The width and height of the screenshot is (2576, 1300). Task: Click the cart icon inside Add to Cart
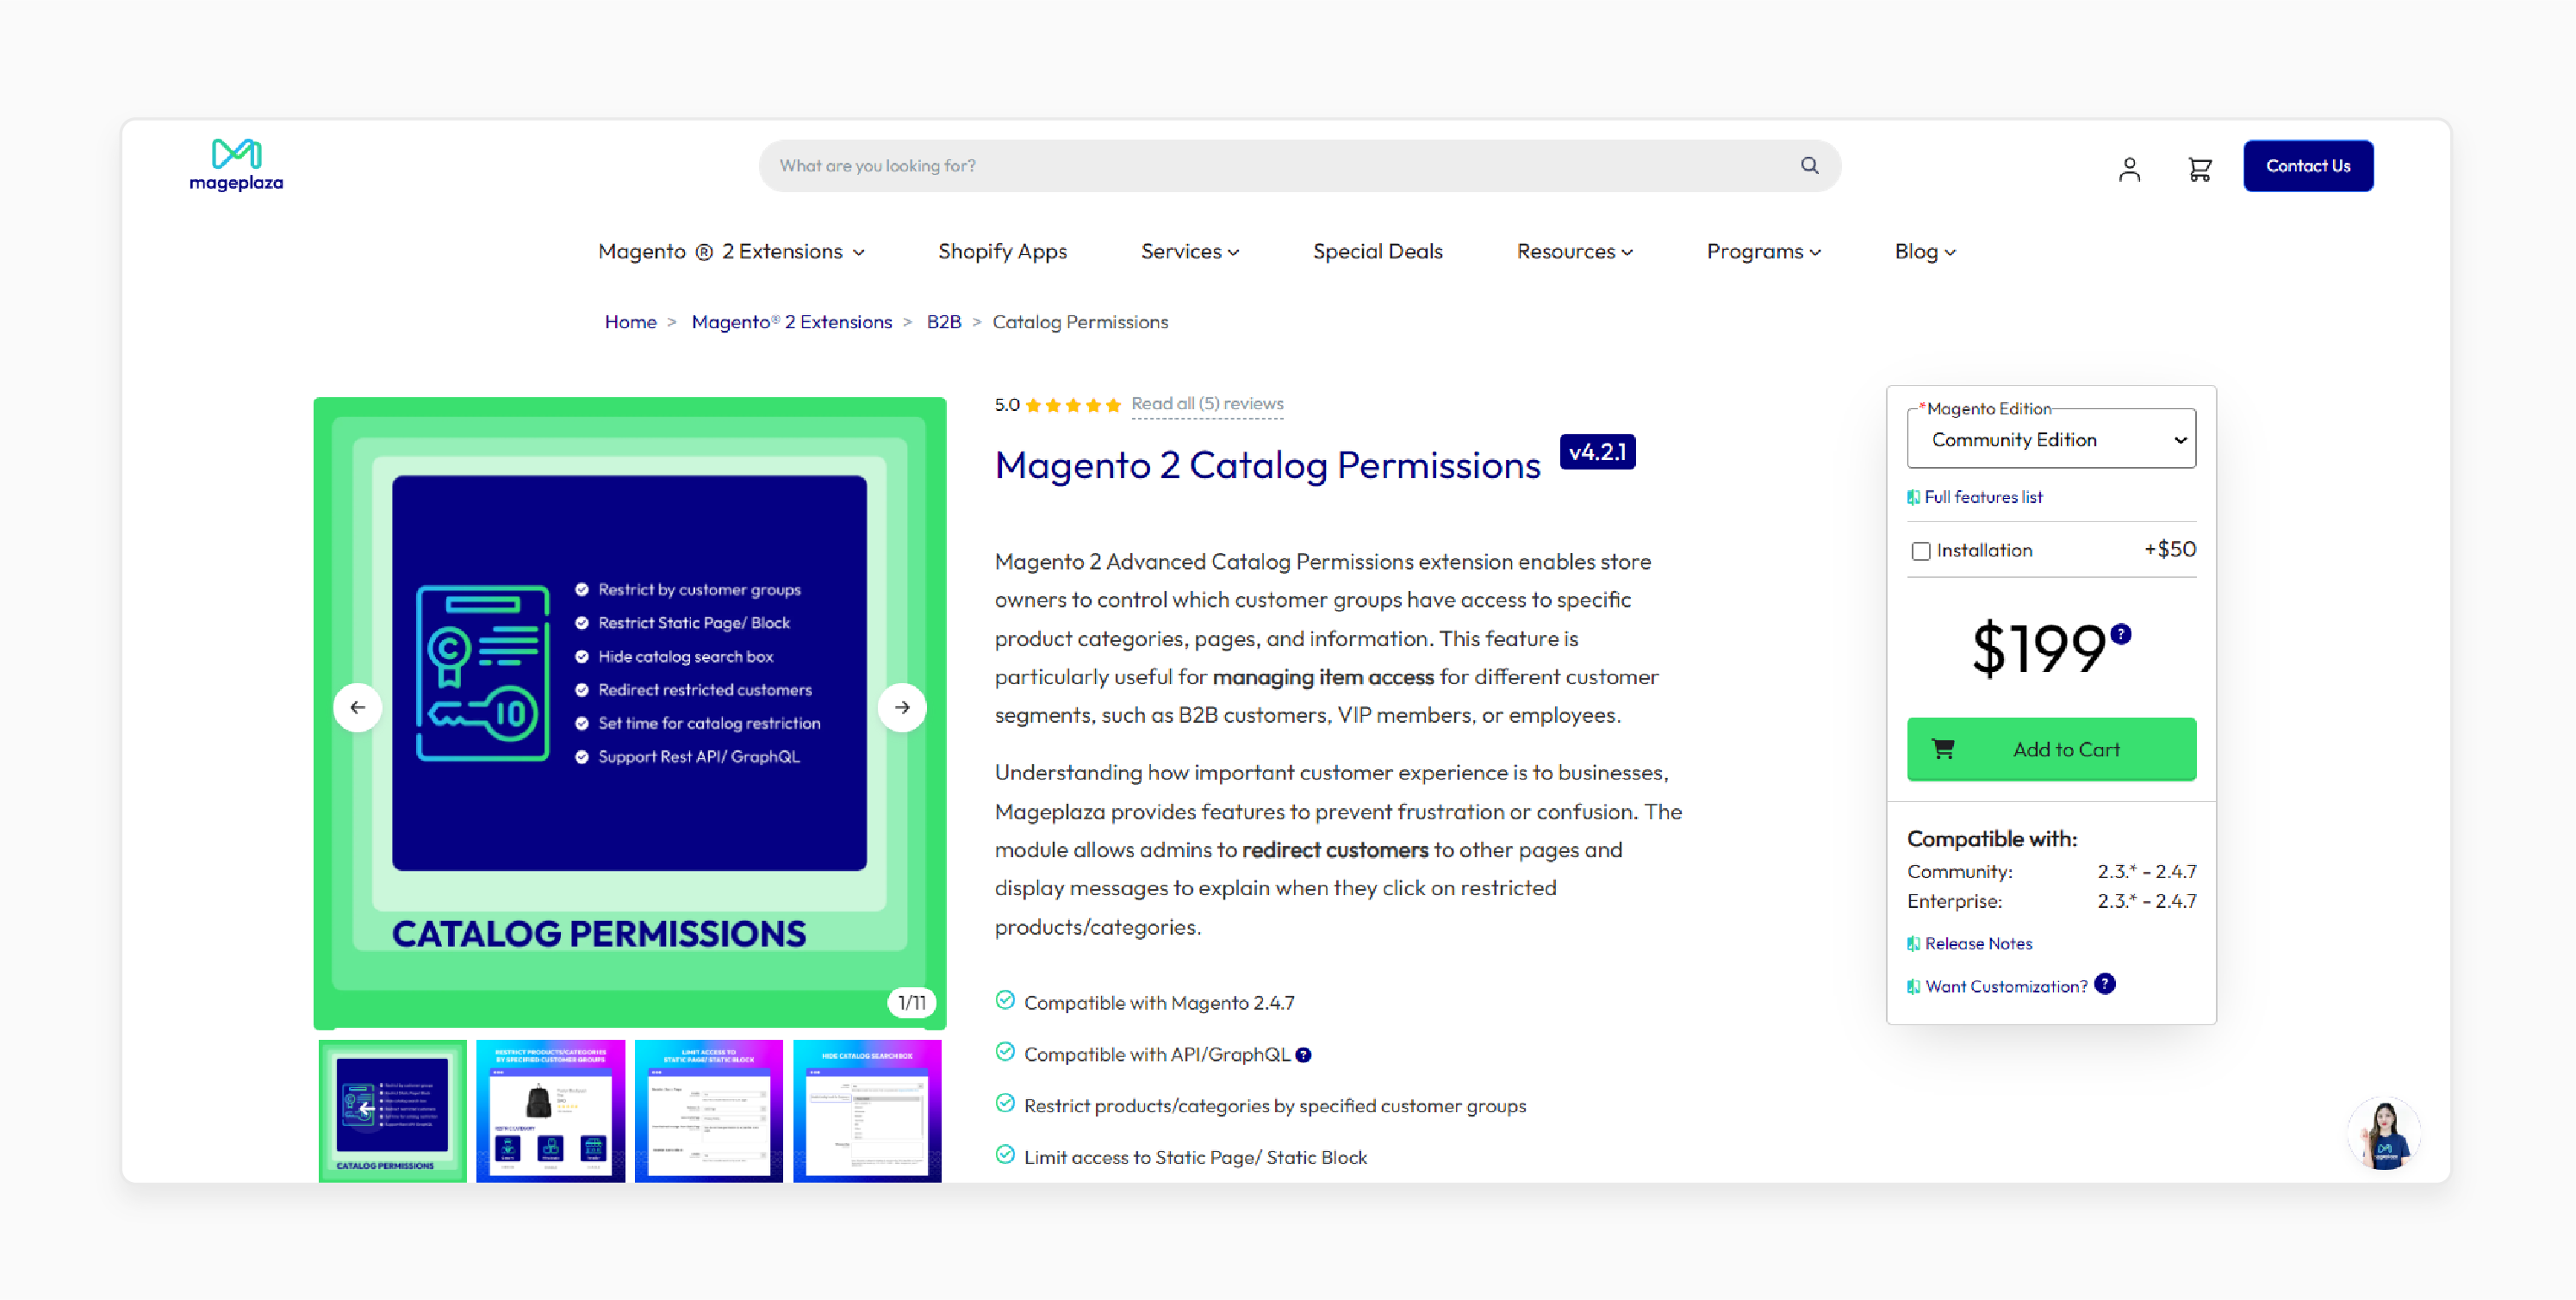tap(1943, 749)
